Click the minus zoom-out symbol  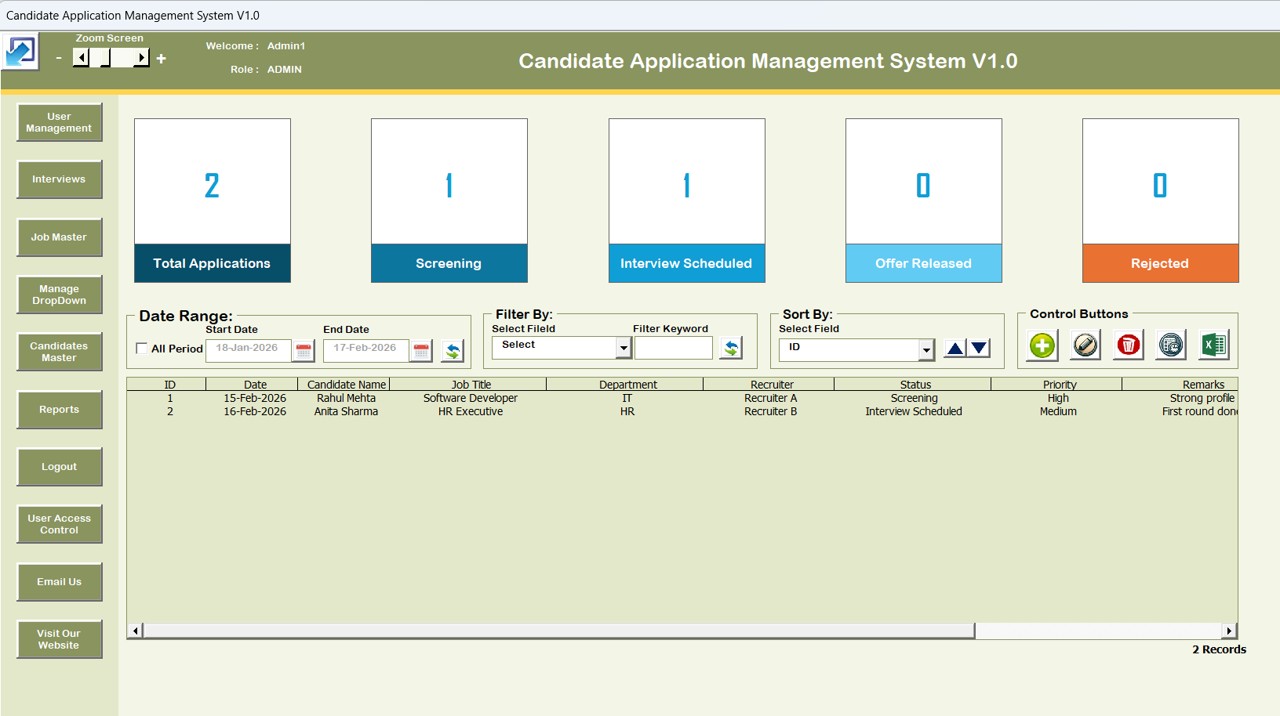(59, 59)
